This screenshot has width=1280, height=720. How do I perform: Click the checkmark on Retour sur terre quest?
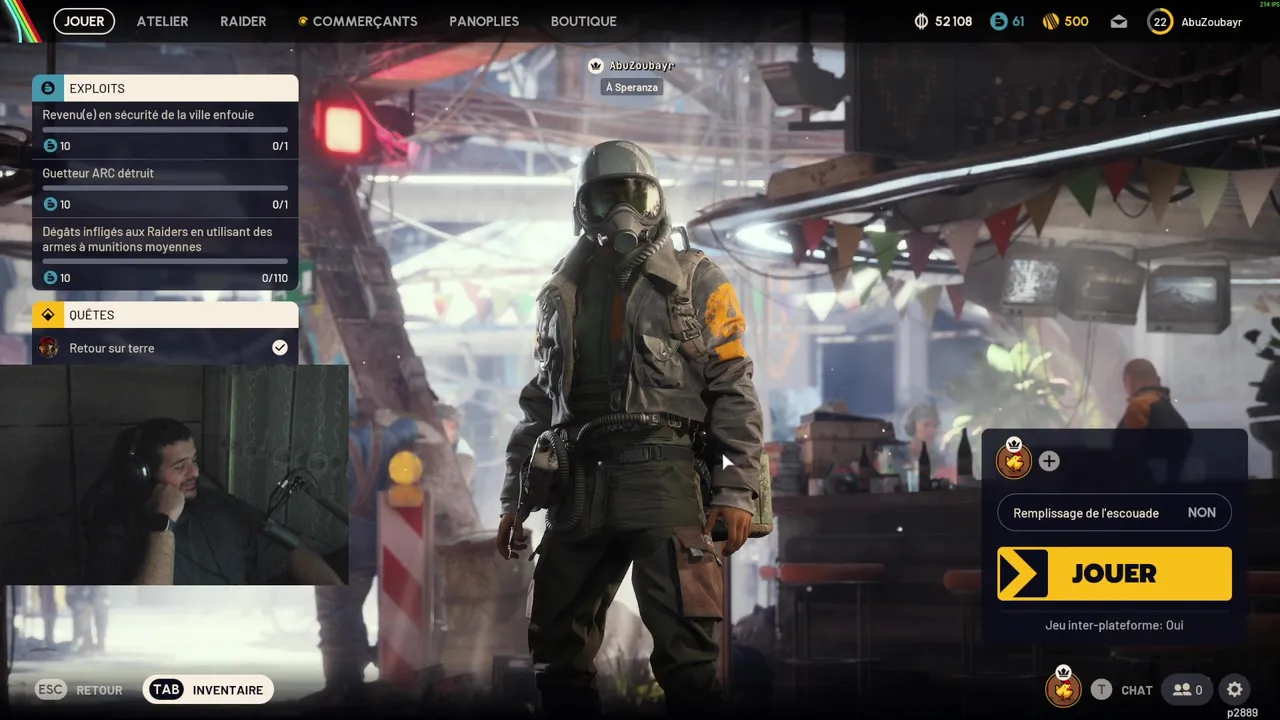(280, 347)
